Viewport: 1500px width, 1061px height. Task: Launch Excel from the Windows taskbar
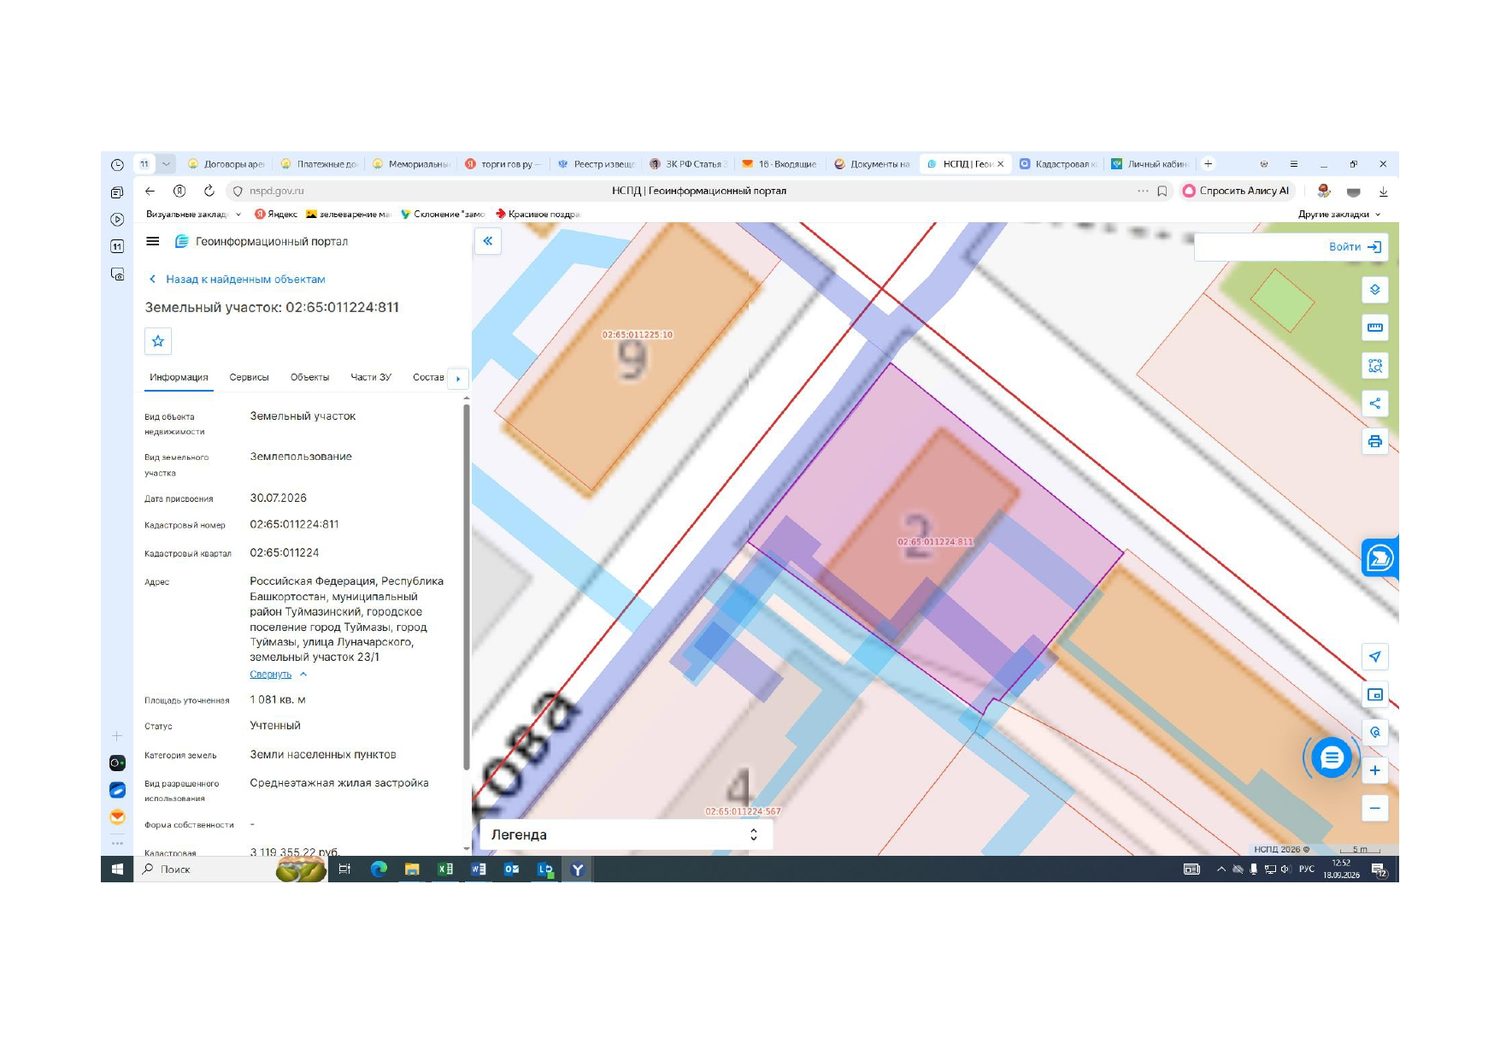445,869
